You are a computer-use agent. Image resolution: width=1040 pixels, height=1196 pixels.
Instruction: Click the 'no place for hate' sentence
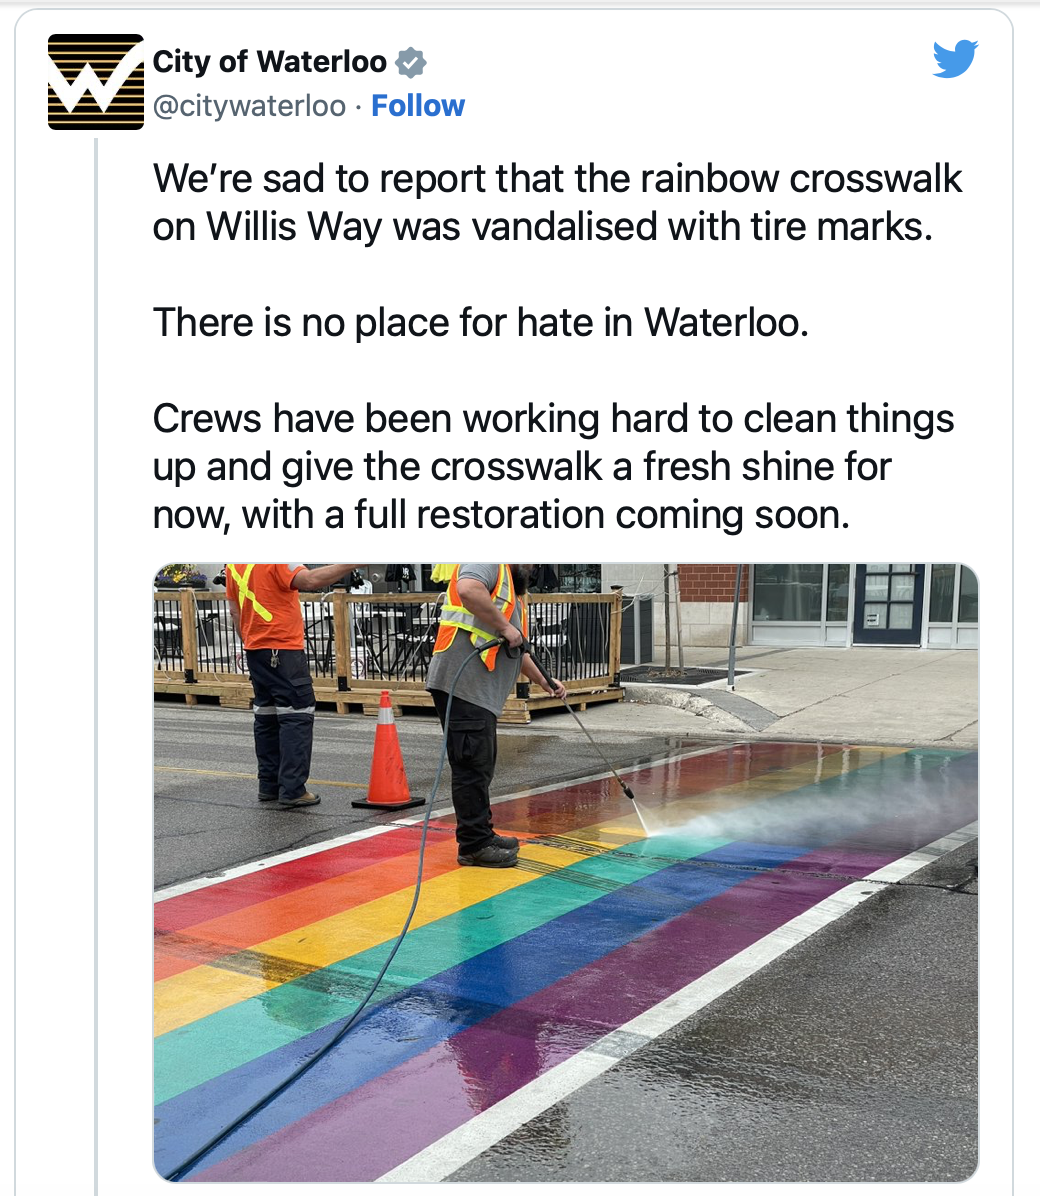(481, 322)
